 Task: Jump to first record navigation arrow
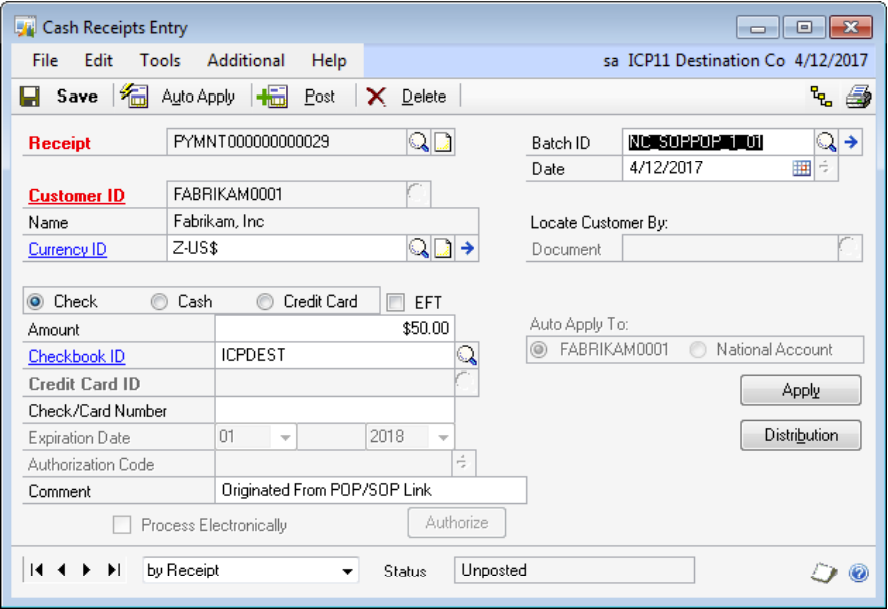[x=37, y=570]
